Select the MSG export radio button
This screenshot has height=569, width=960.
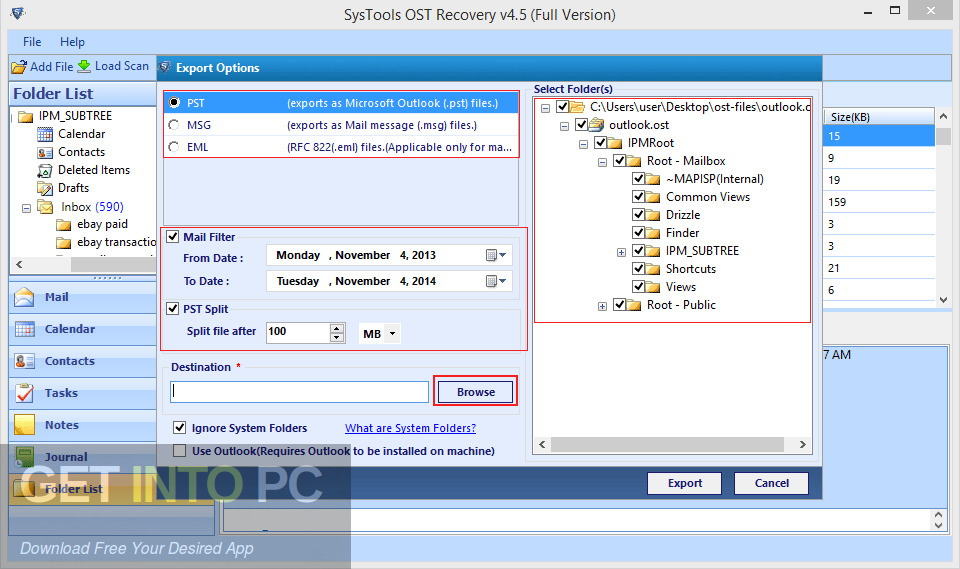click(174, 125)
